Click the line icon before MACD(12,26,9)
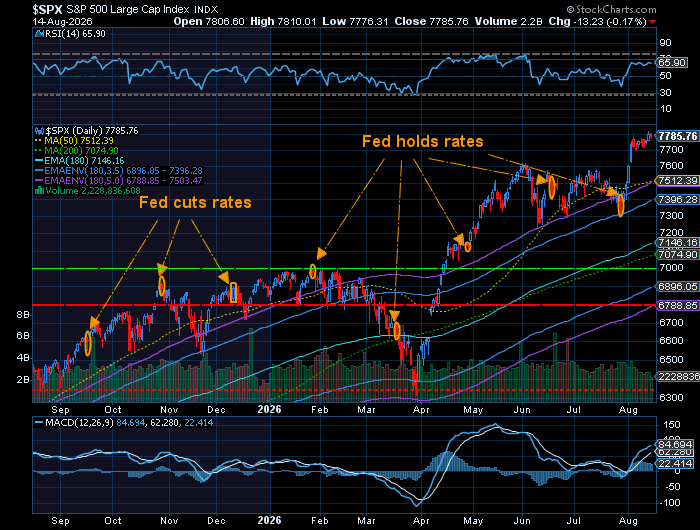 [39, 422]
